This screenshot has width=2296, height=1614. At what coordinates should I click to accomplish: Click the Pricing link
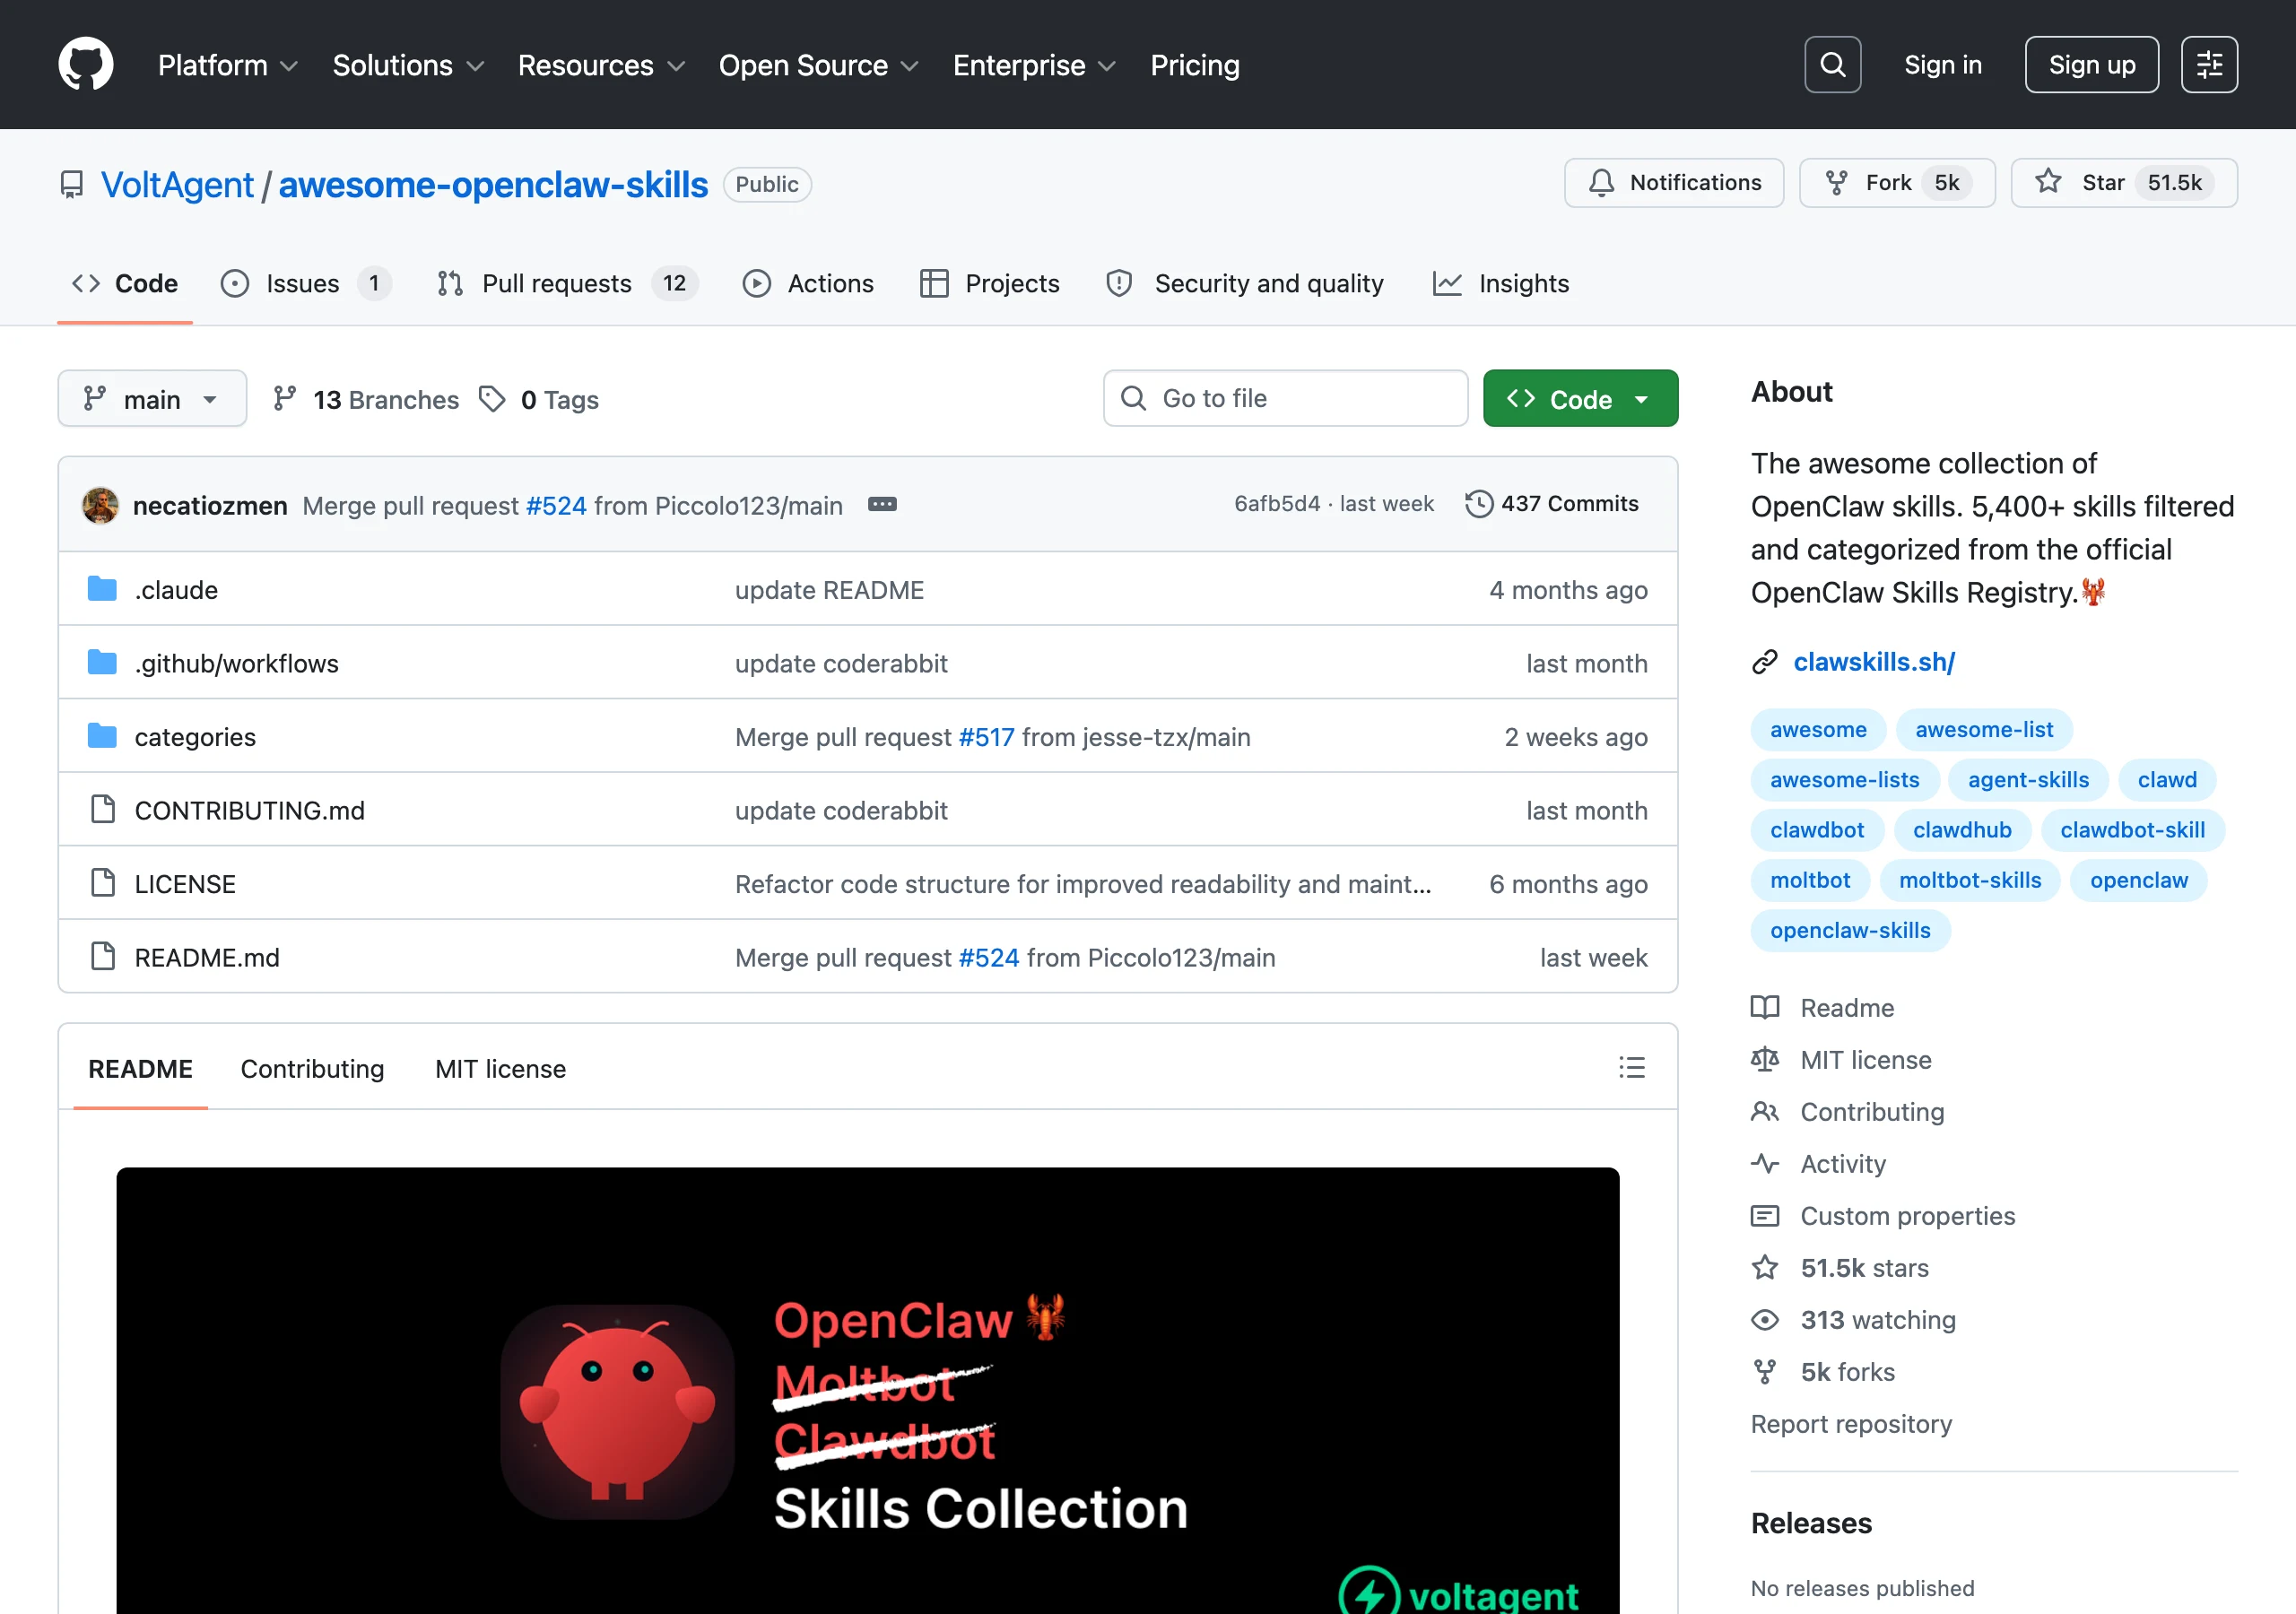1195,65
